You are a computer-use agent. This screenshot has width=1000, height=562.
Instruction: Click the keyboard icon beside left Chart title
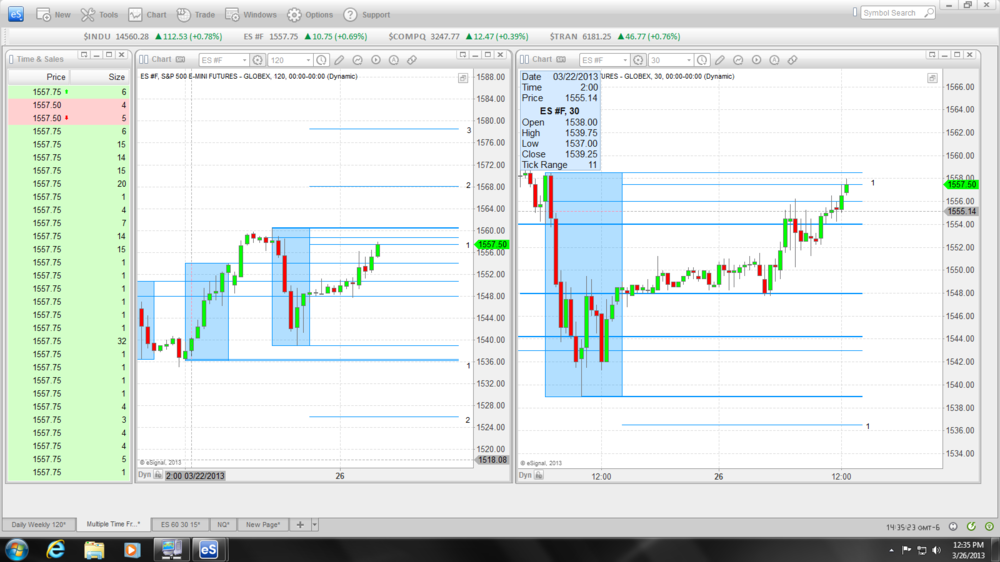click(x=180, y=59)
